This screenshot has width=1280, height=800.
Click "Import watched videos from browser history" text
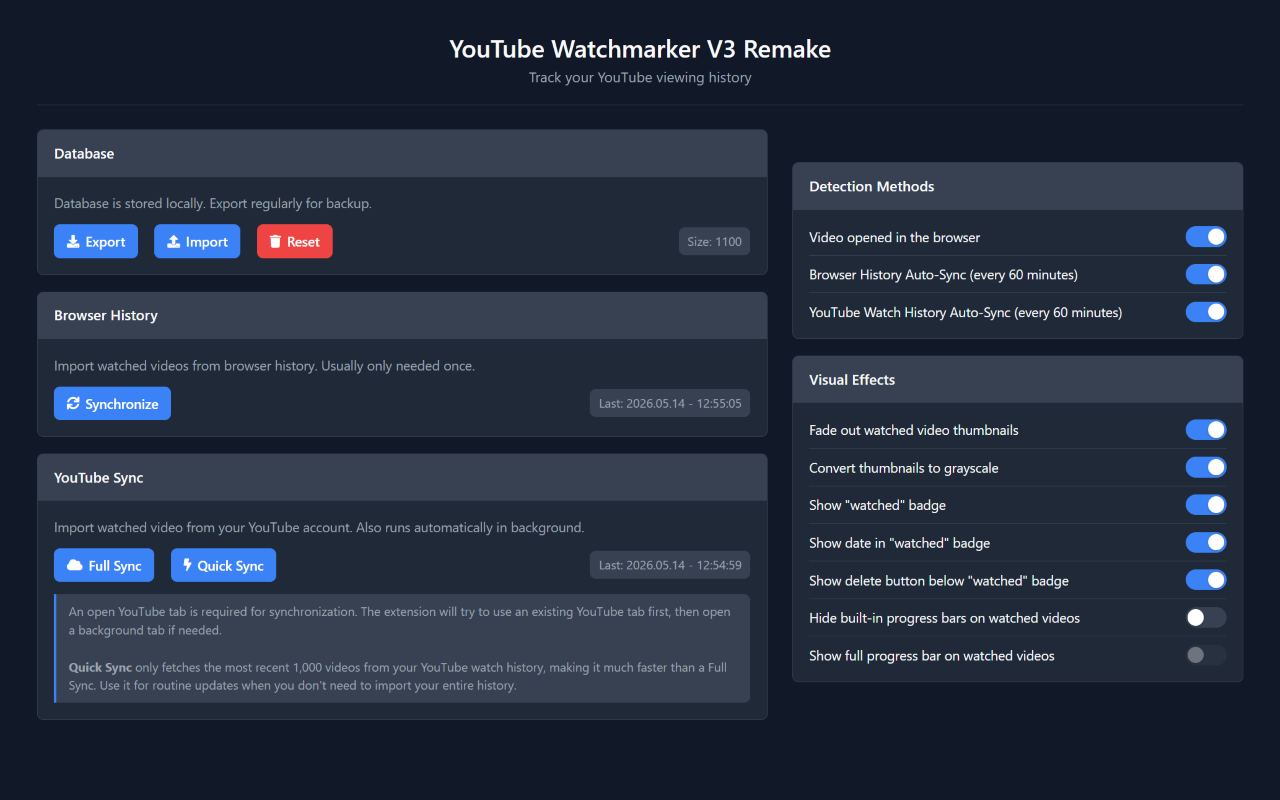pos(264,366)
